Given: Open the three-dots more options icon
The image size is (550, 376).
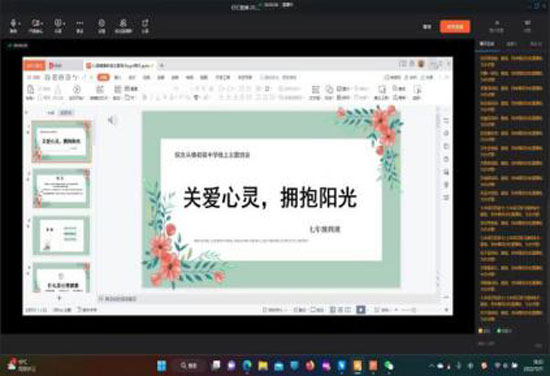Looking at the screenshot, I should (80, 24).
